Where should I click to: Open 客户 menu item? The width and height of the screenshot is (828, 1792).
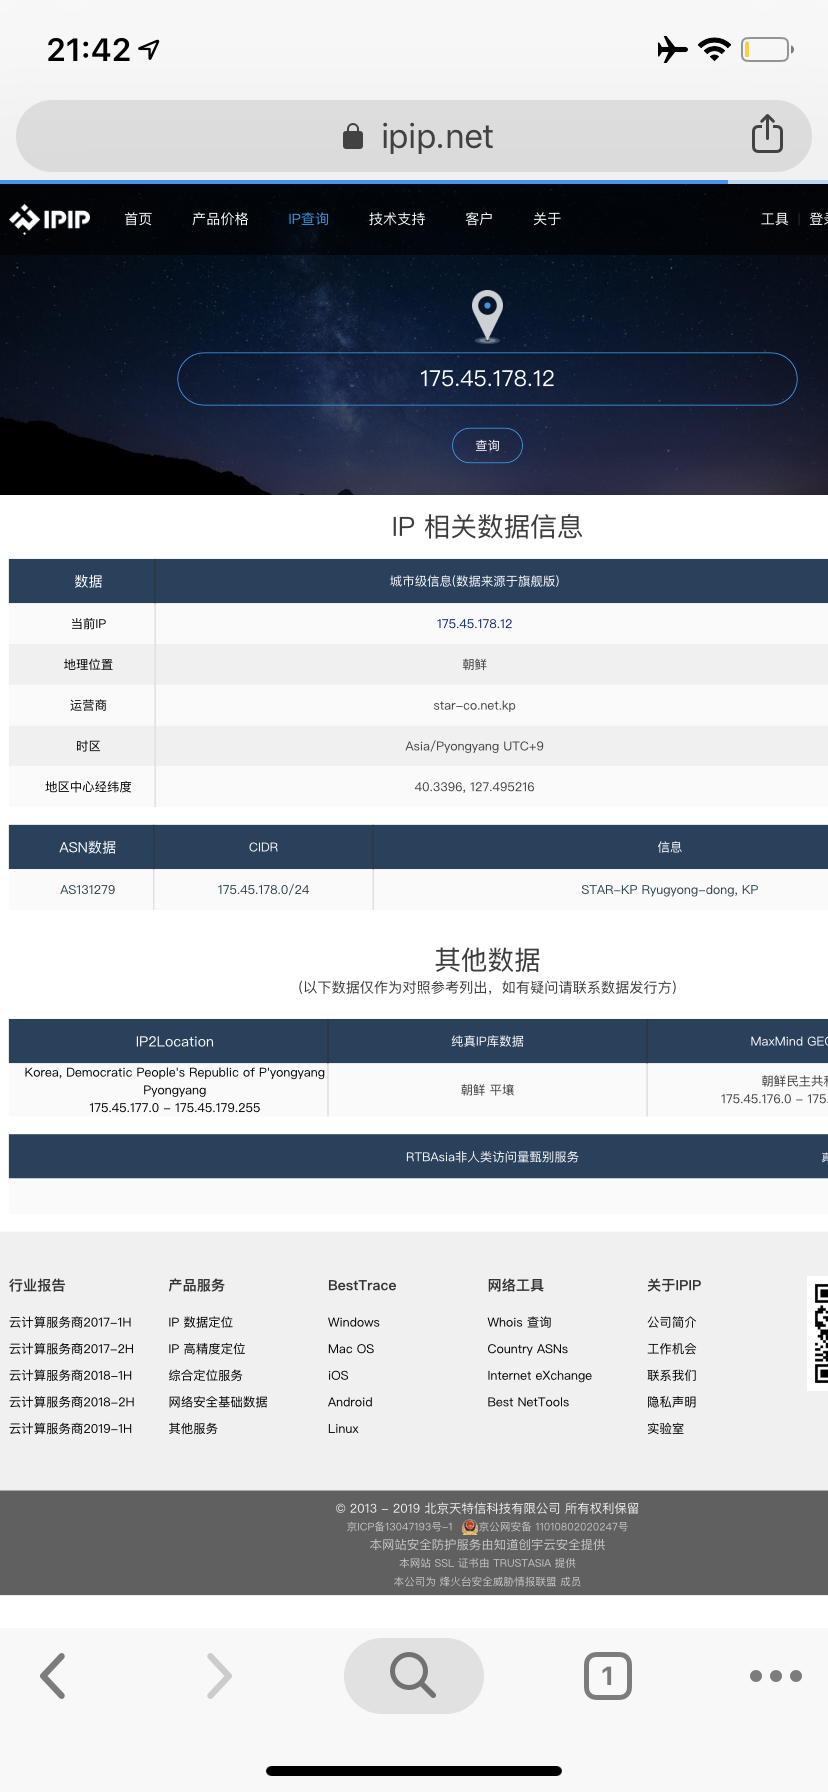pyautogui.click(x=479, y=219)
